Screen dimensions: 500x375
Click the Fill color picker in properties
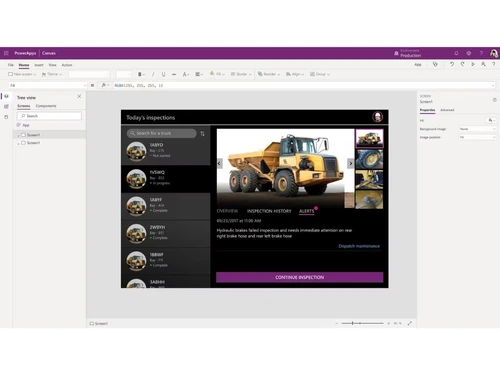[x=491, y=120]
